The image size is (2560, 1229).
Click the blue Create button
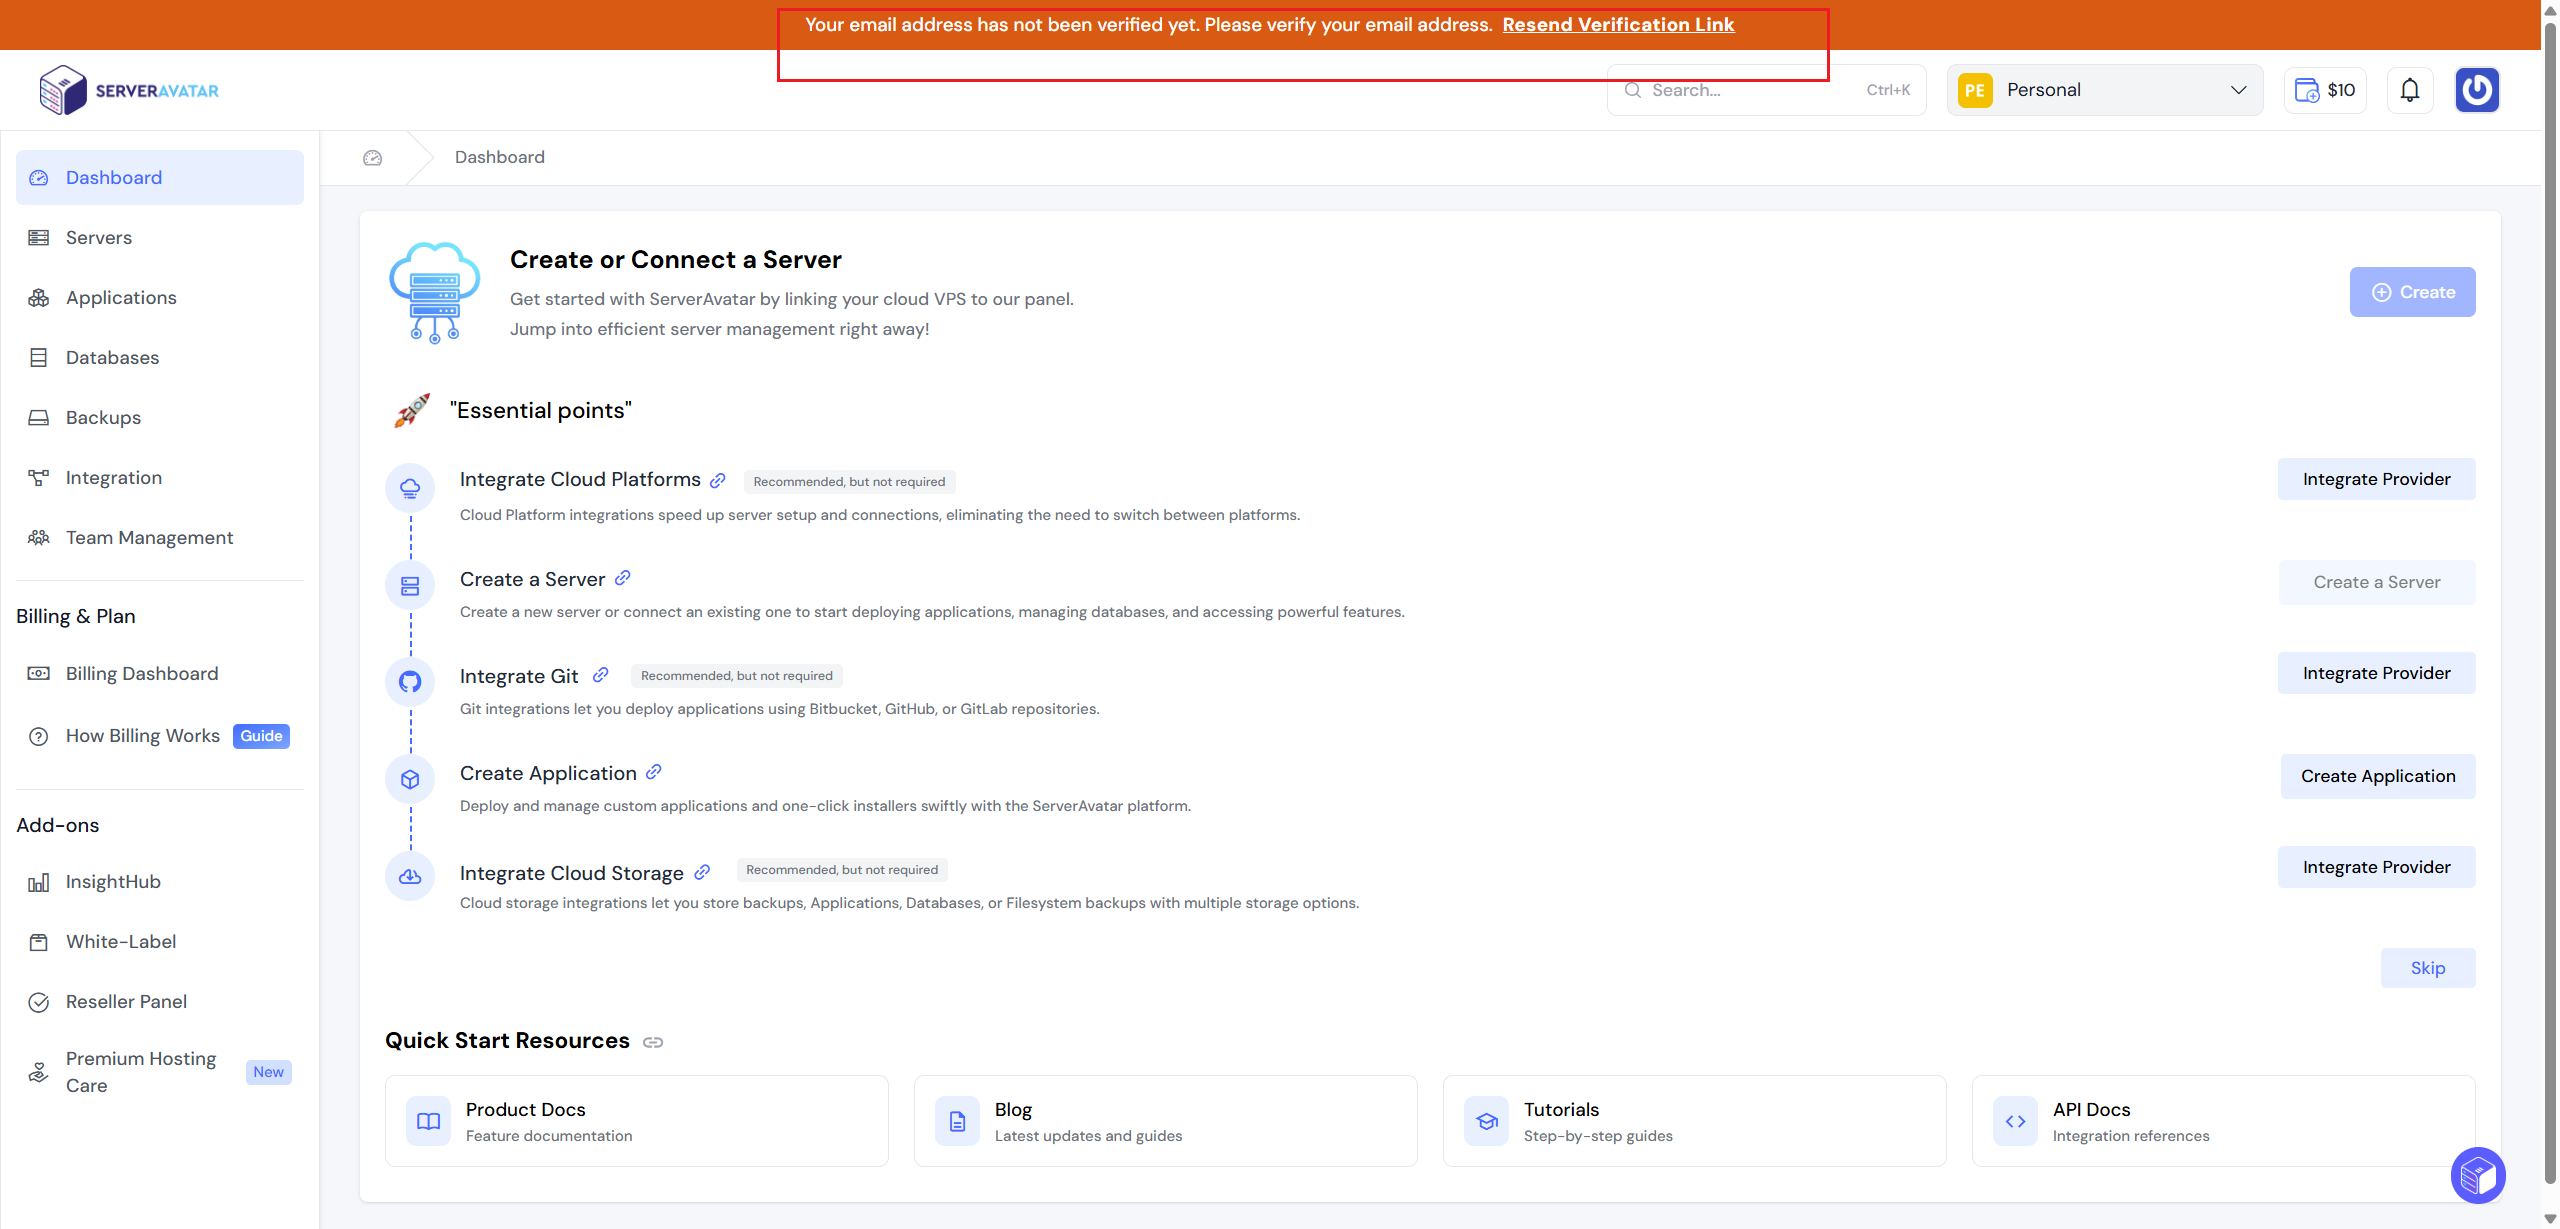(2412, 292)
